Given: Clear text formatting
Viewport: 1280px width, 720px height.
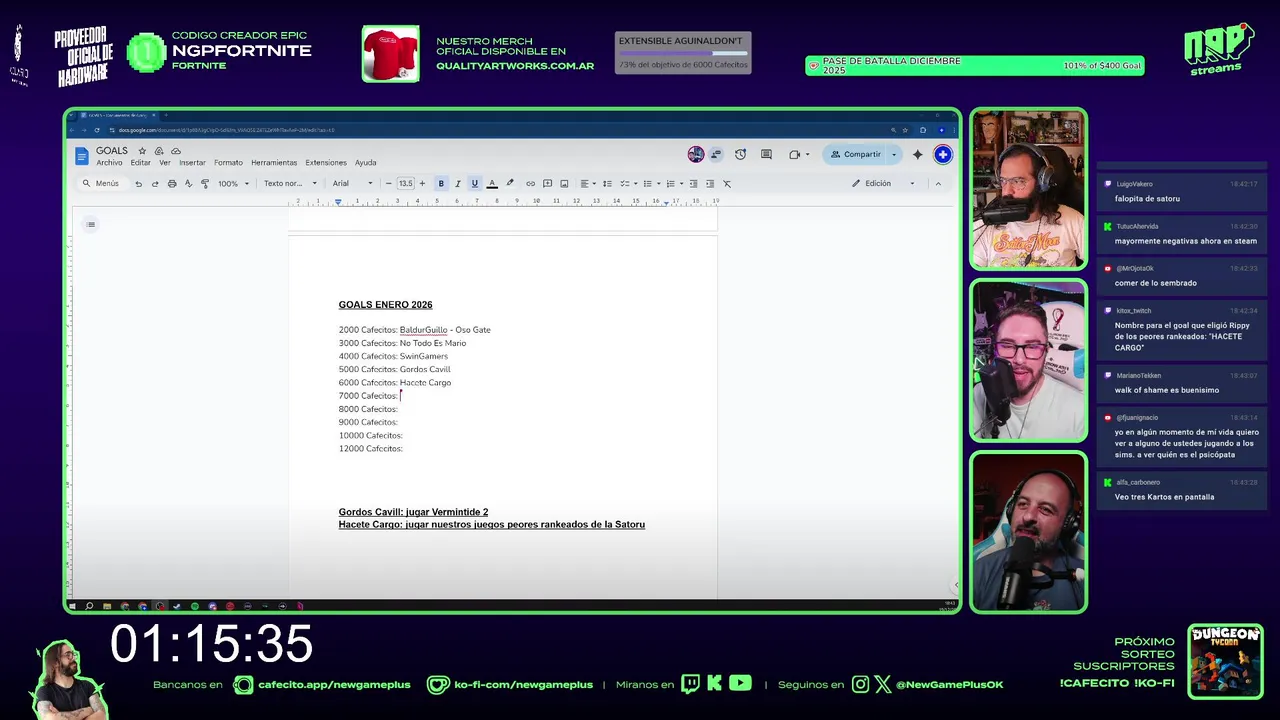Looking at the screenshot, I should [727, 184].
